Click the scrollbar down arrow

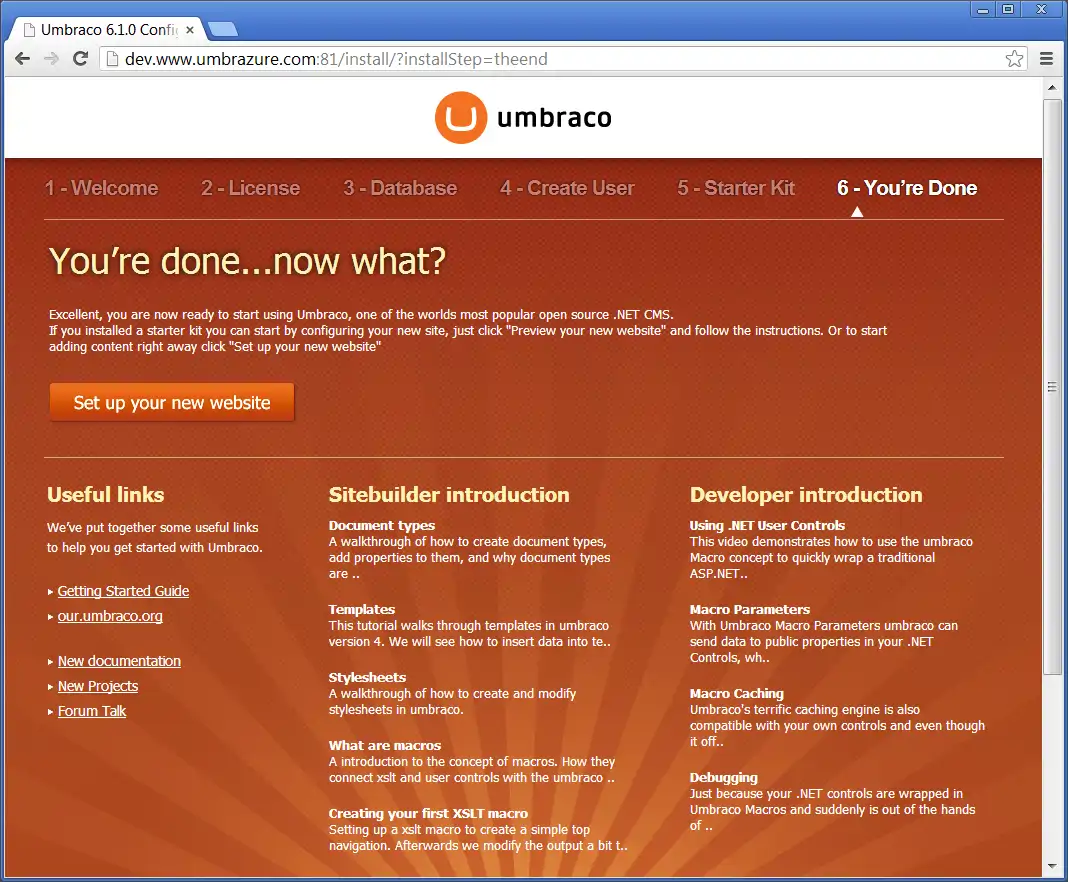(x=1052, y=866)
